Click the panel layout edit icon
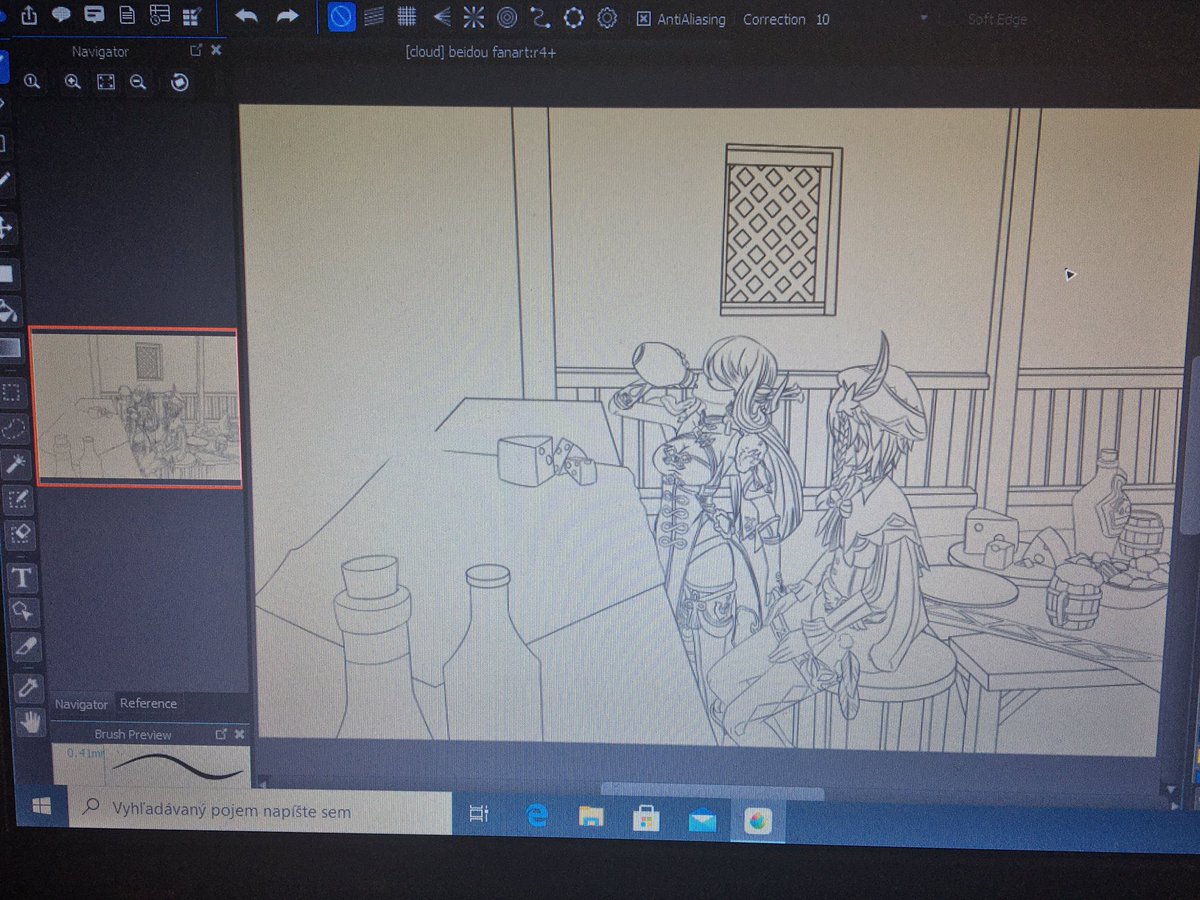The height and width of the screenshot is (900, 1200). click(192, 15)
